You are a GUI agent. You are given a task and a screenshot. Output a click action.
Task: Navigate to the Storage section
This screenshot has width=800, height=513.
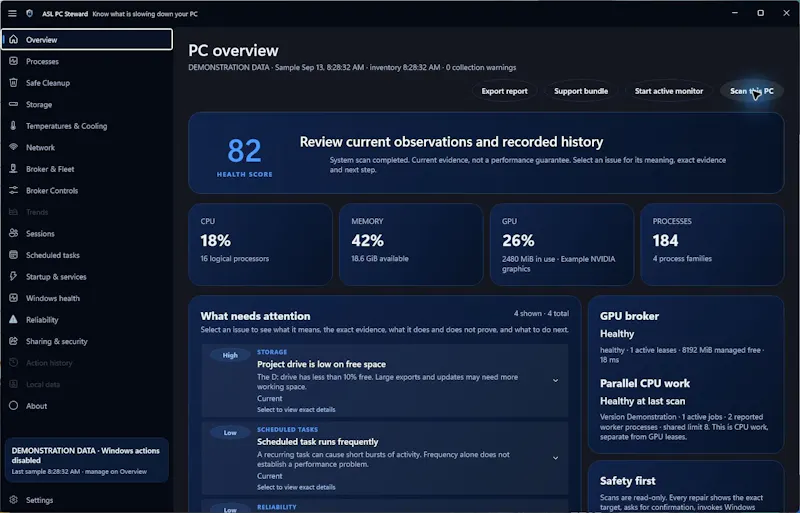click(87, 104)
